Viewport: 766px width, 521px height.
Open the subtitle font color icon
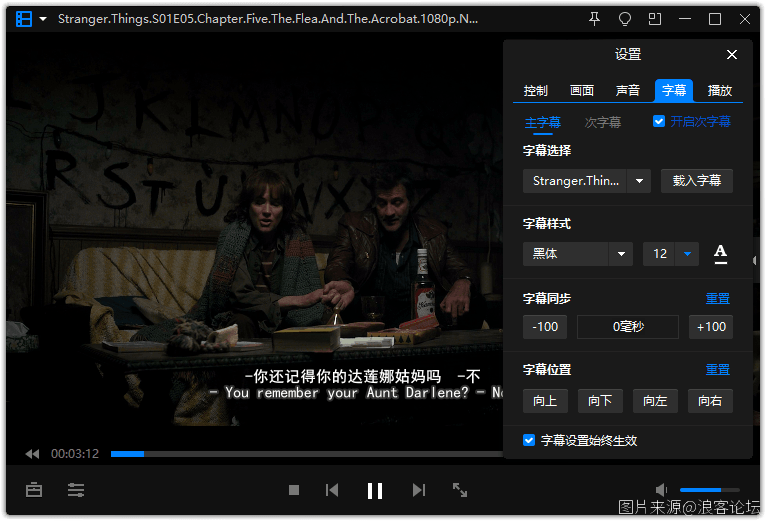pos(720,254)
